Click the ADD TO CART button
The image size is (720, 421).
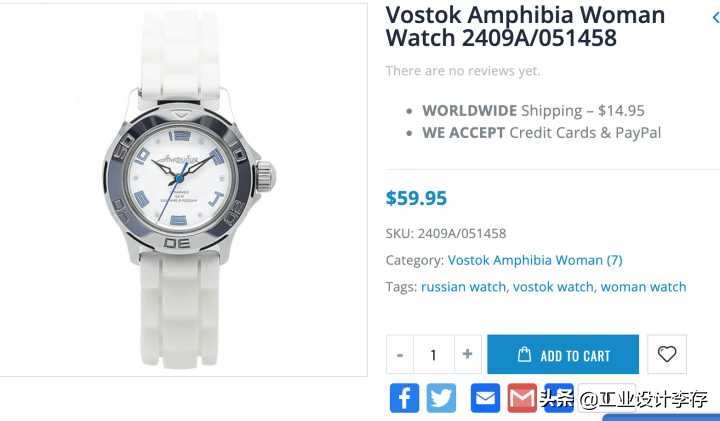click(x=563, y=354)
